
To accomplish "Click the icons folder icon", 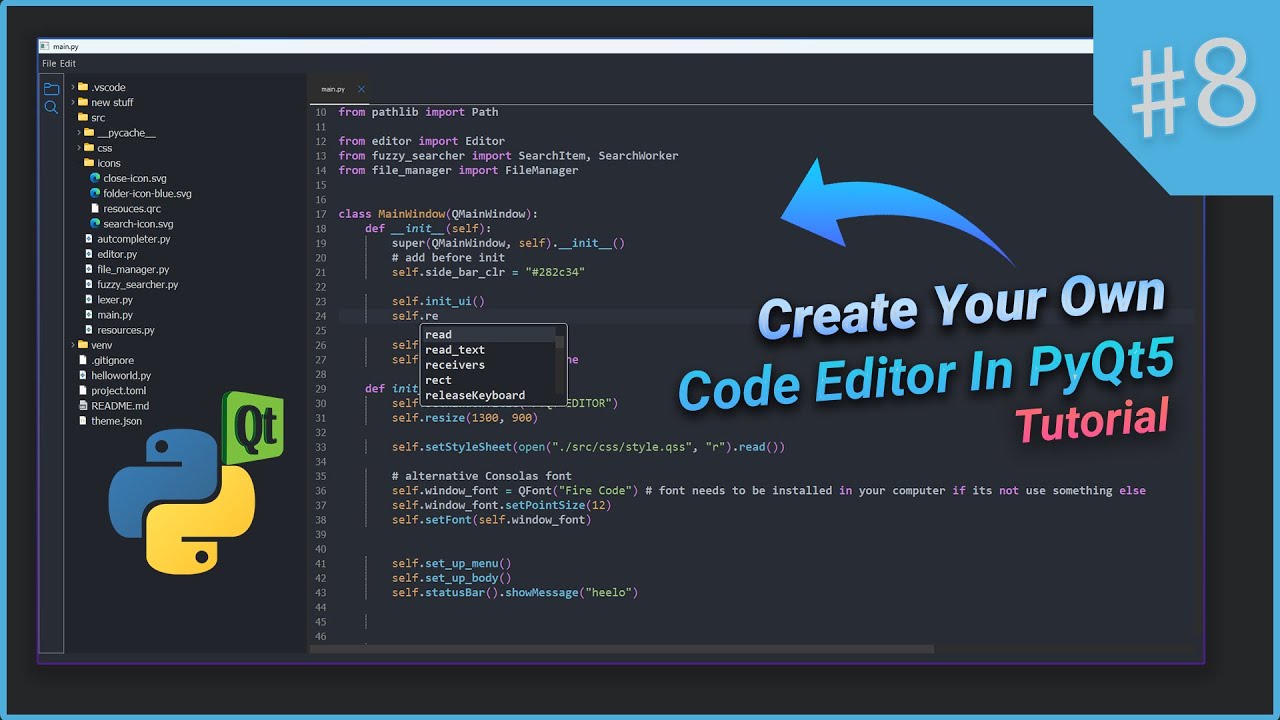I will [89, 163].
